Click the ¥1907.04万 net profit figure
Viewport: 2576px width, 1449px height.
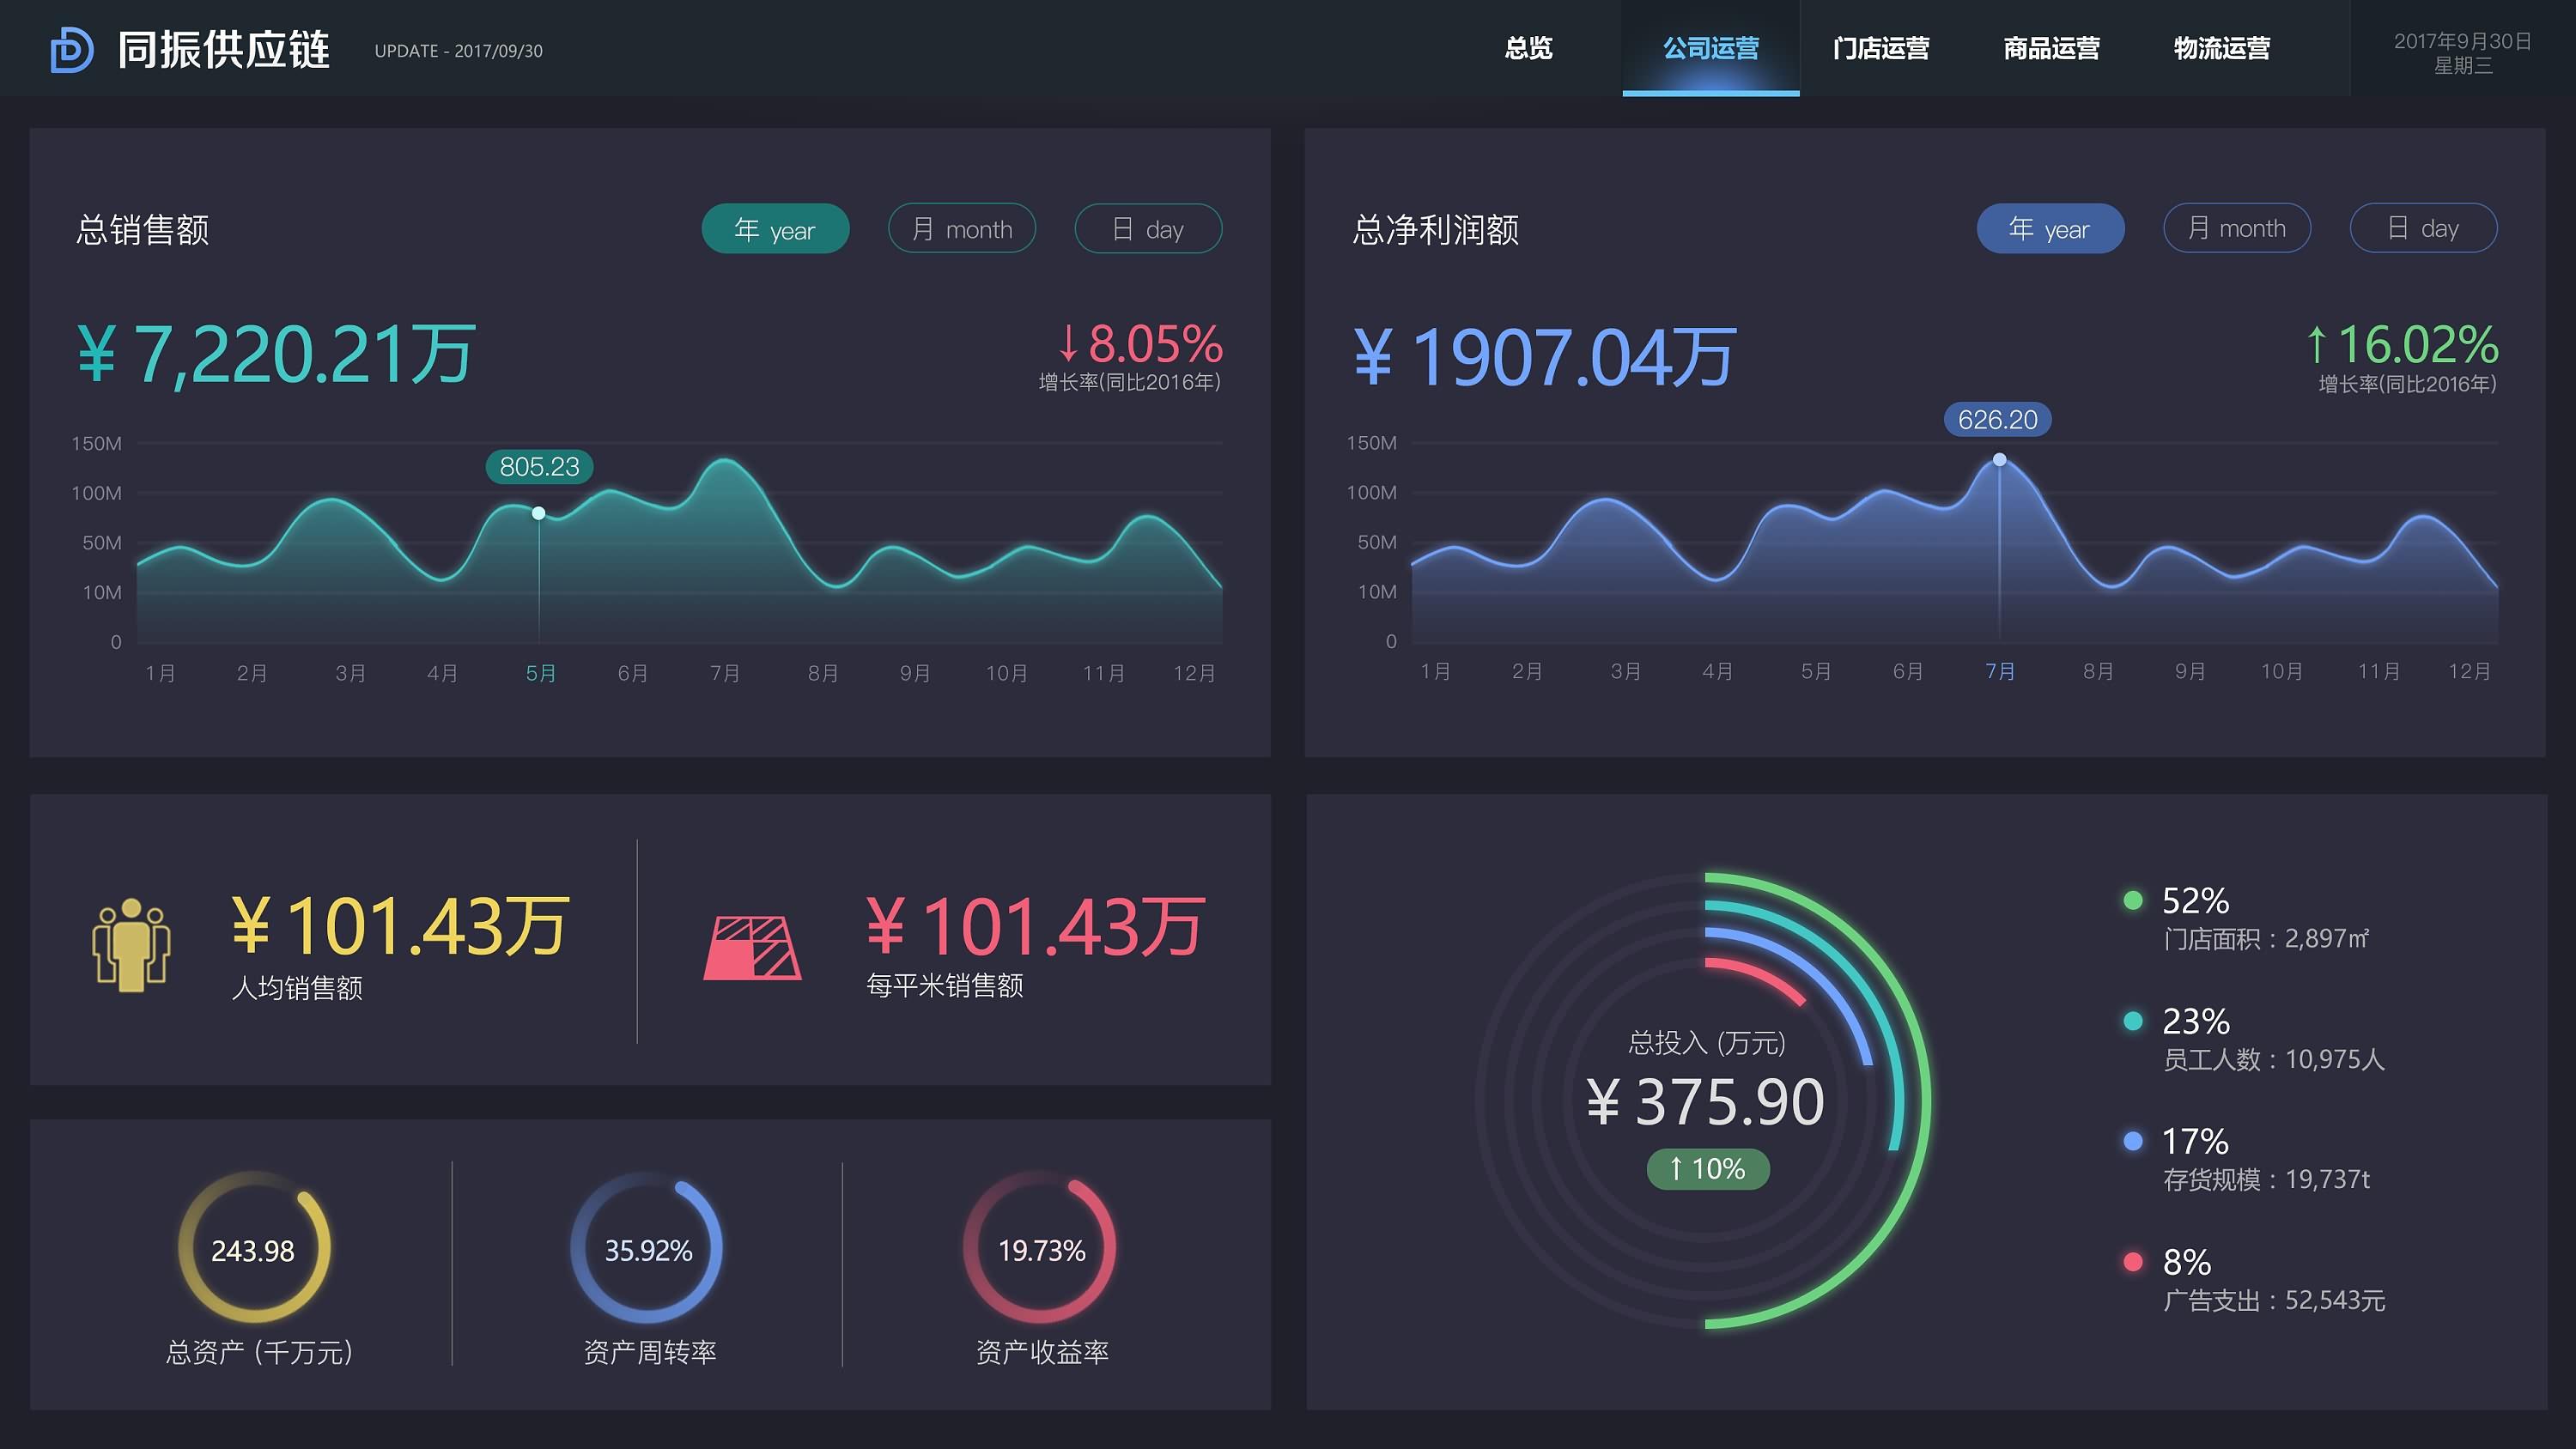click(1544, 356)
